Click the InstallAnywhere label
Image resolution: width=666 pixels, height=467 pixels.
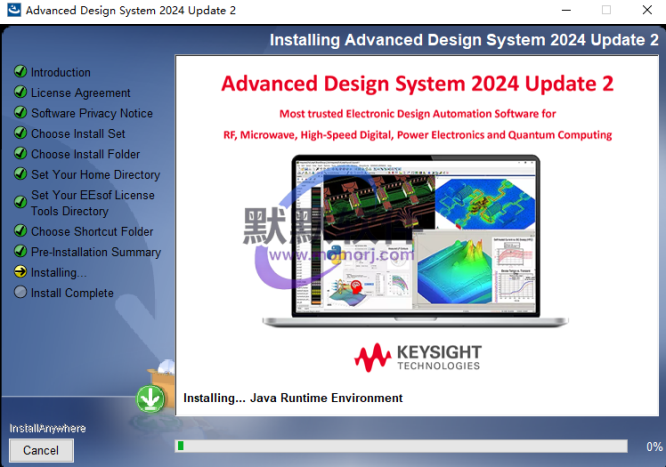click(48, 428)
